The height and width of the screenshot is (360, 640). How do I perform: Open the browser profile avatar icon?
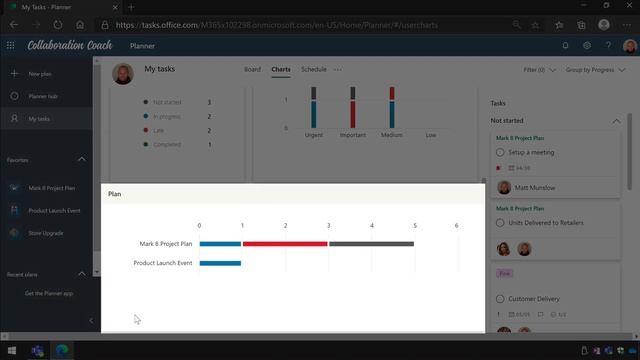pyautogui.click(x=604, y=25)
